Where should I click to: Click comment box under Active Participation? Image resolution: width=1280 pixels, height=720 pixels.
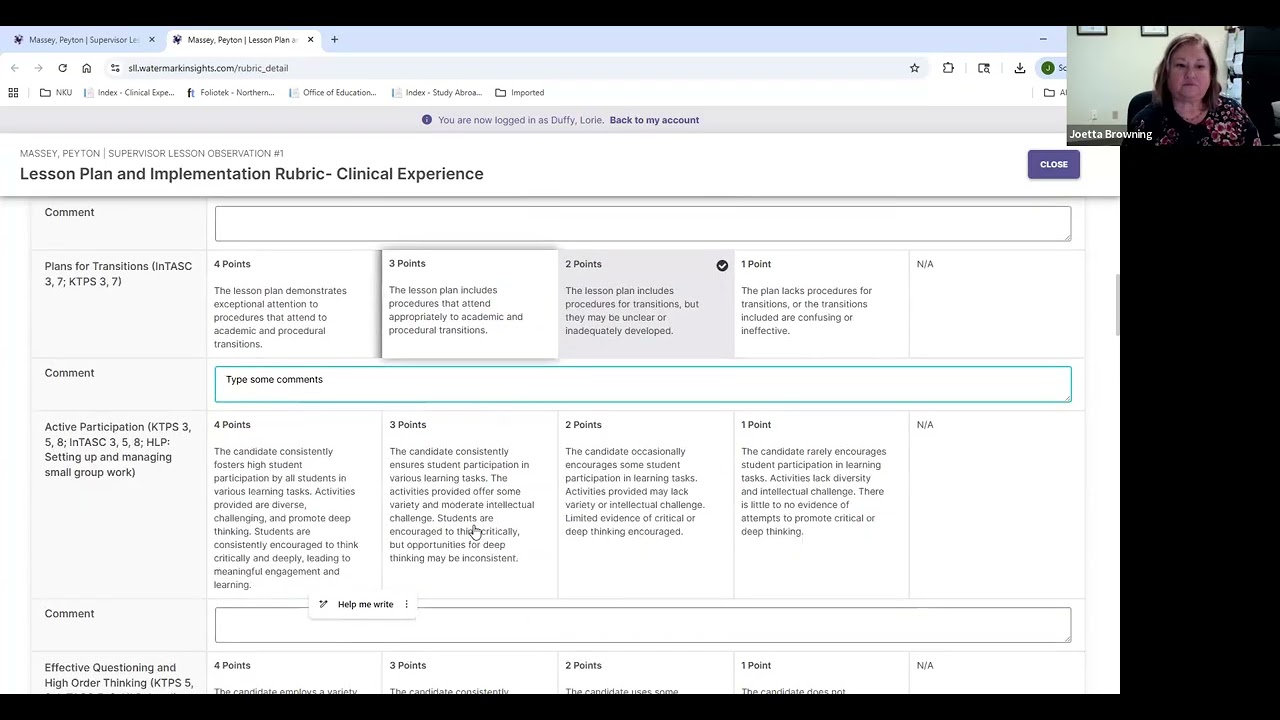tap(643, 625)
